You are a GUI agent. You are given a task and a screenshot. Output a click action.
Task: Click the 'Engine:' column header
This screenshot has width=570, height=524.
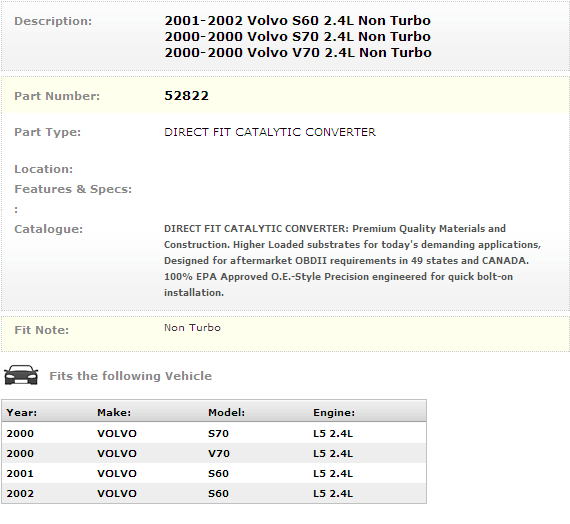pyautogui.click(x=334, y=412)
